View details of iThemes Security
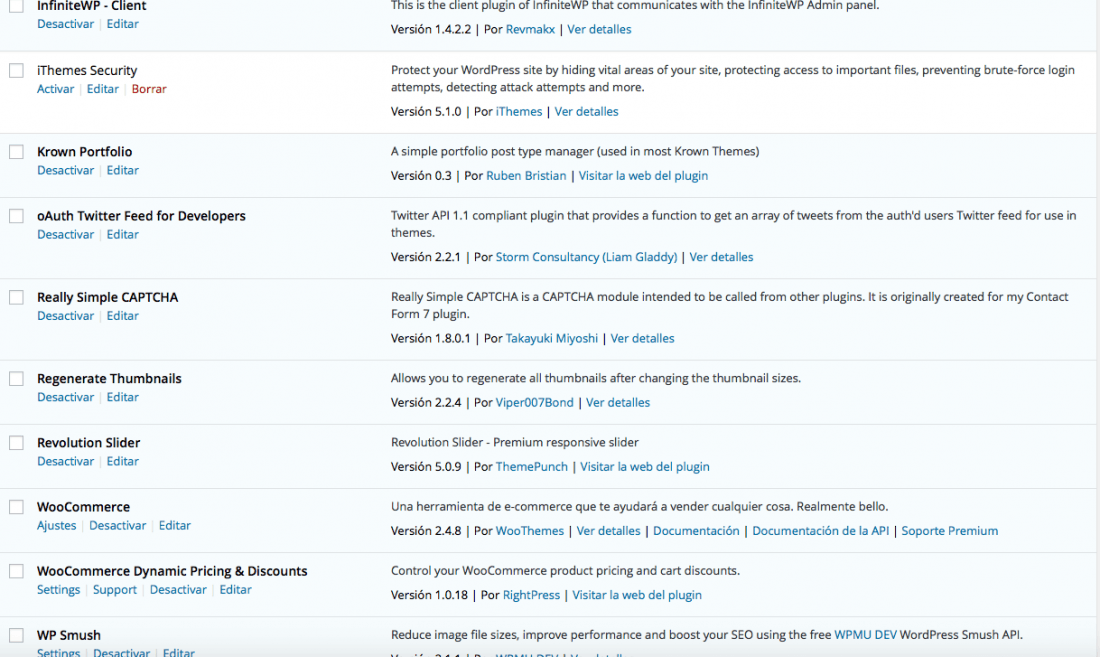This screenshot has width=1100, height=657. pyautogui.click(x=586, y=111)
